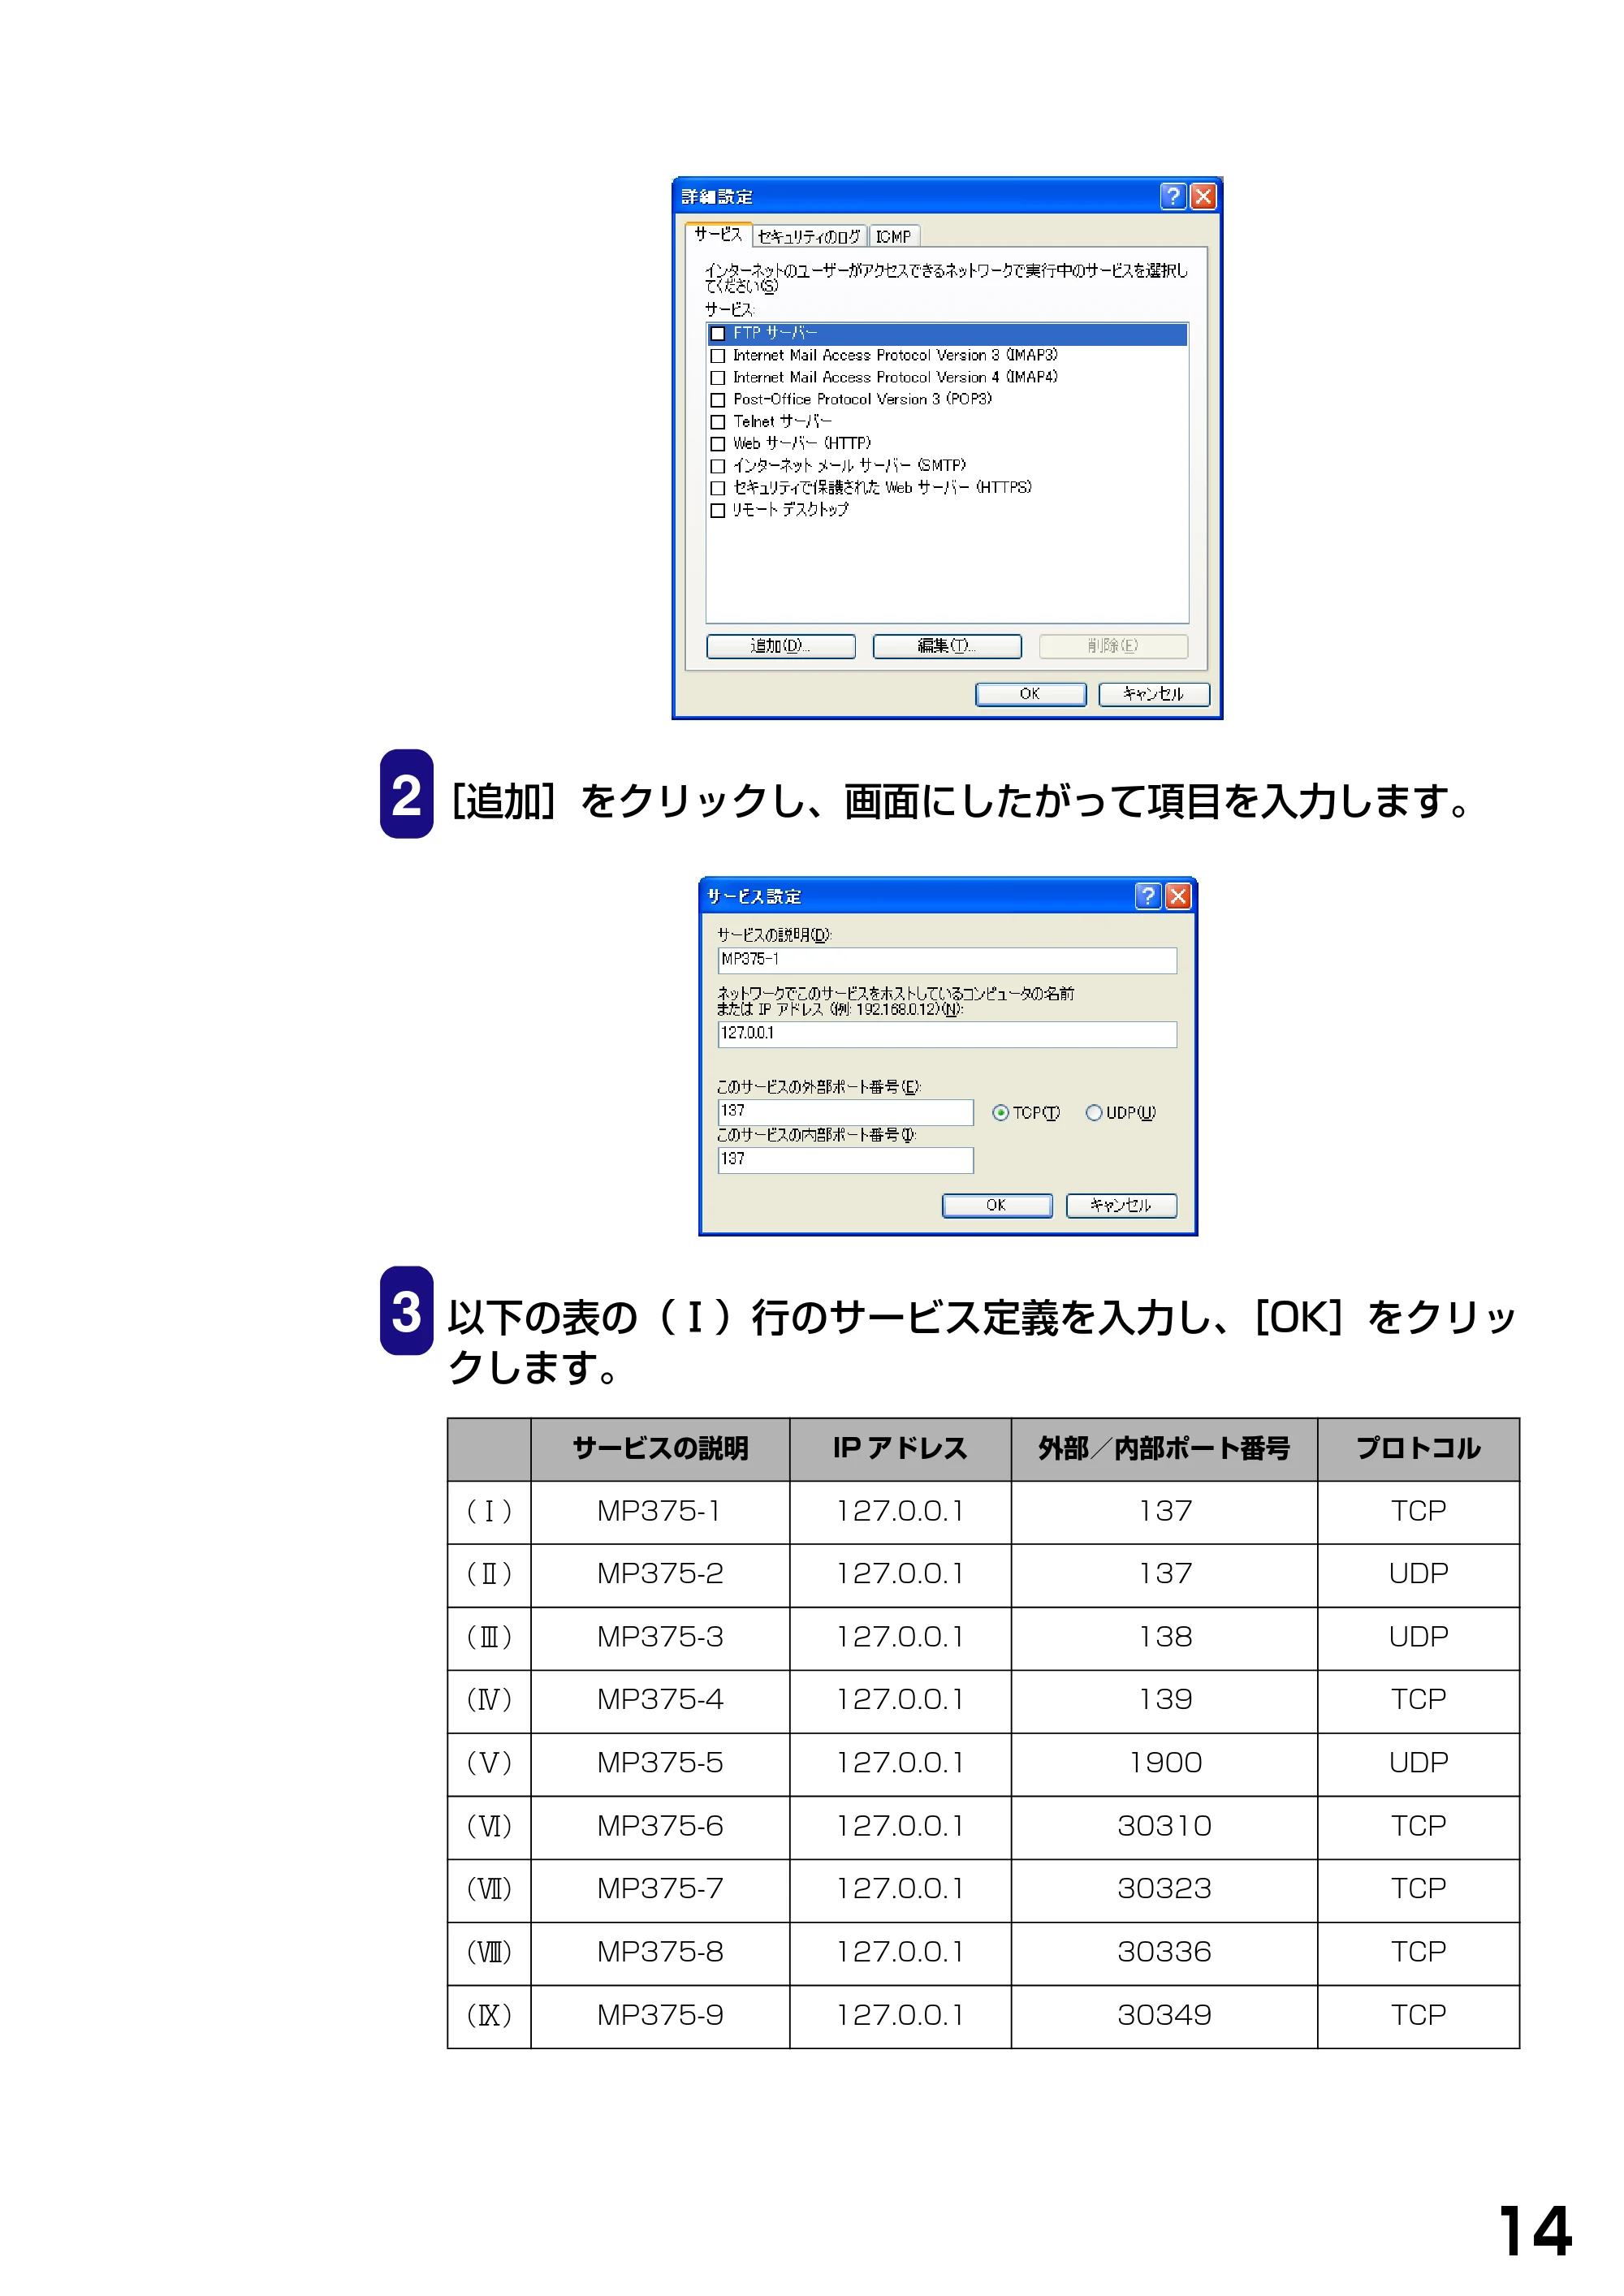Check the FTP サーバー checkbox
1624x2296 pixels.
[717, 333]
